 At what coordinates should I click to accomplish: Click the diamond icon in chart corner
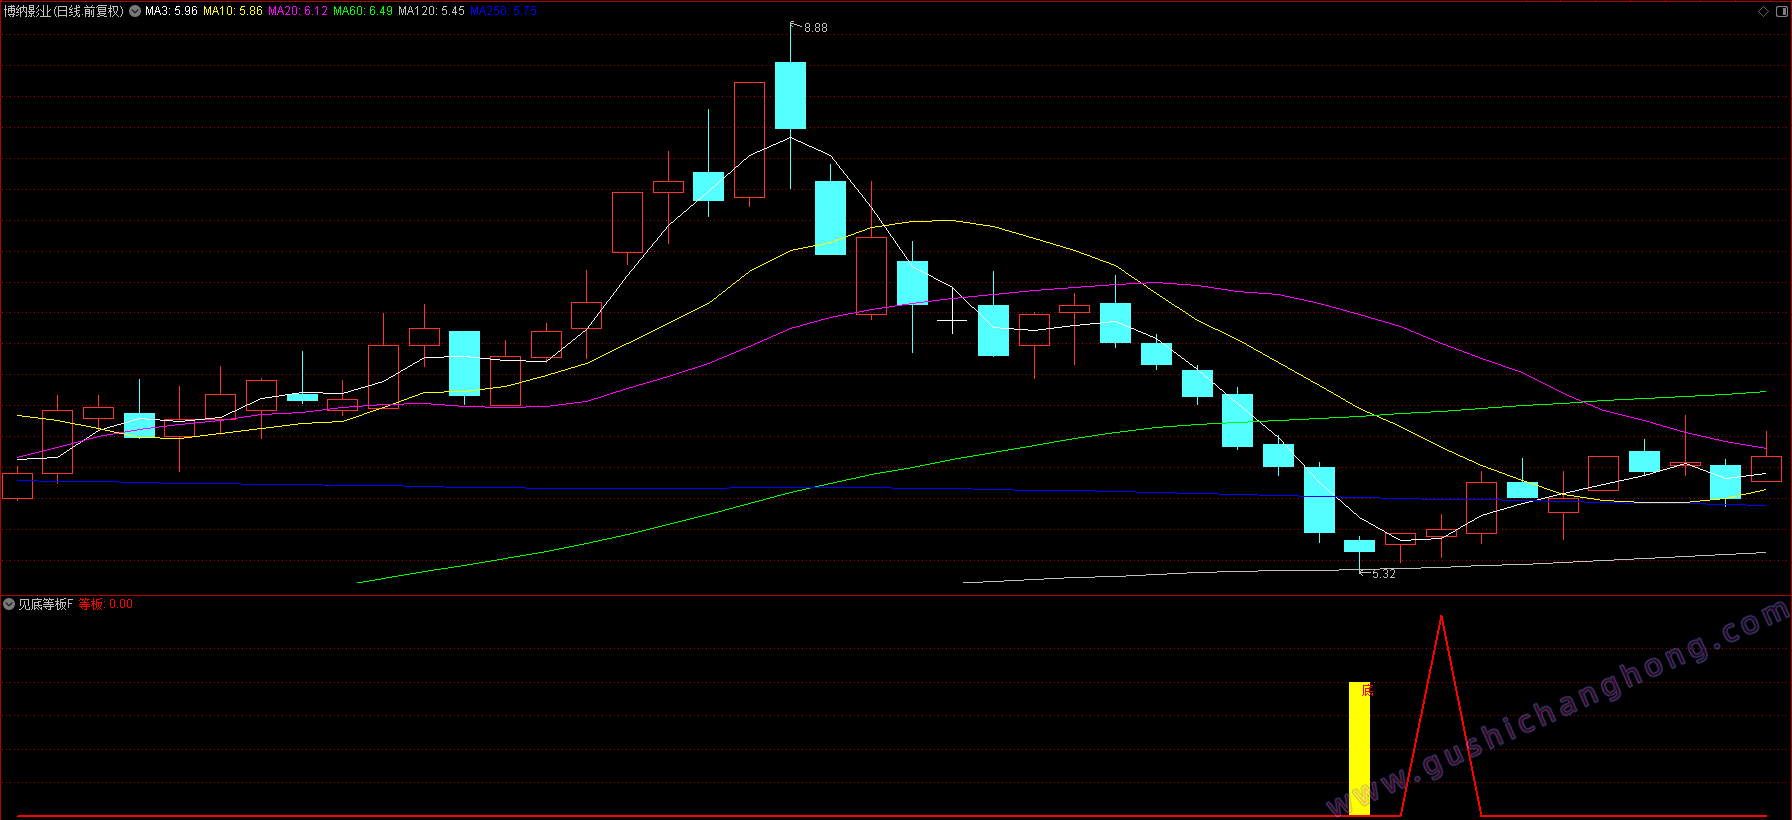[1763, 11]
